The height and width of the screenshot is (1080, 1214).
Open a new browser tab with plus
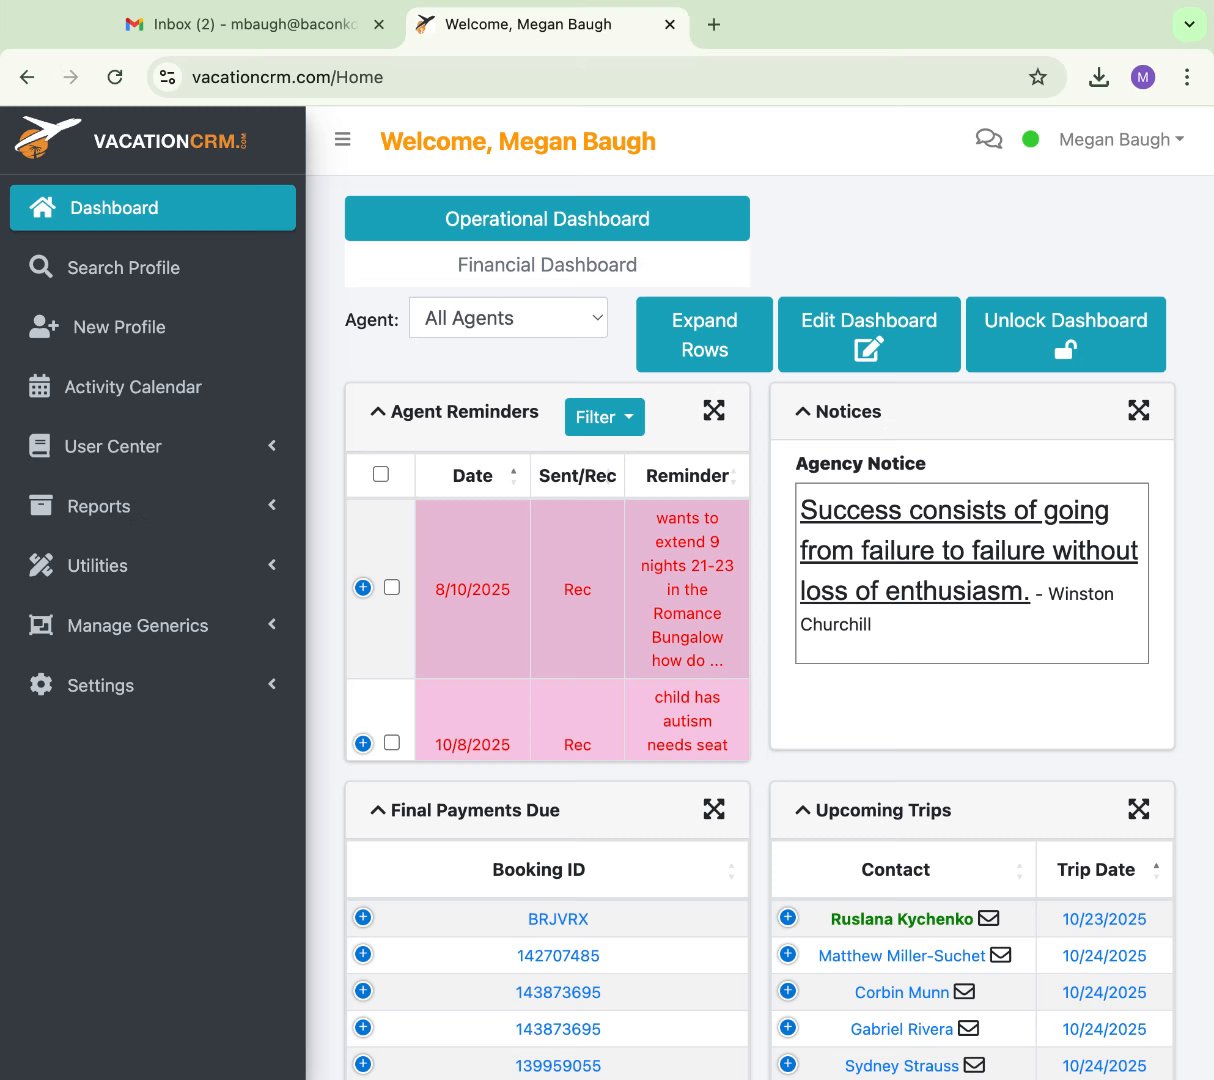coord(713,24)
